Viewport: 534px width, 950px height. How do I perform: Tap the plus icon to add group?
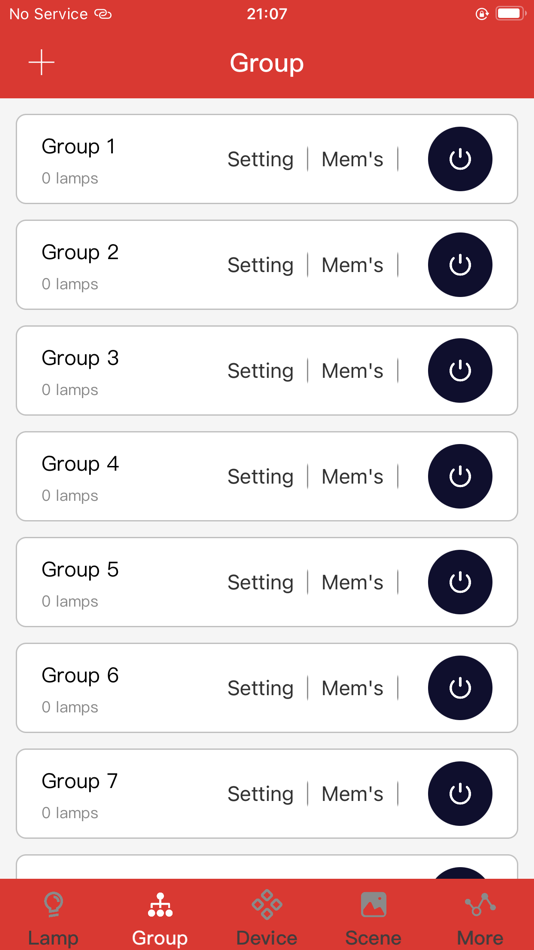41,62
